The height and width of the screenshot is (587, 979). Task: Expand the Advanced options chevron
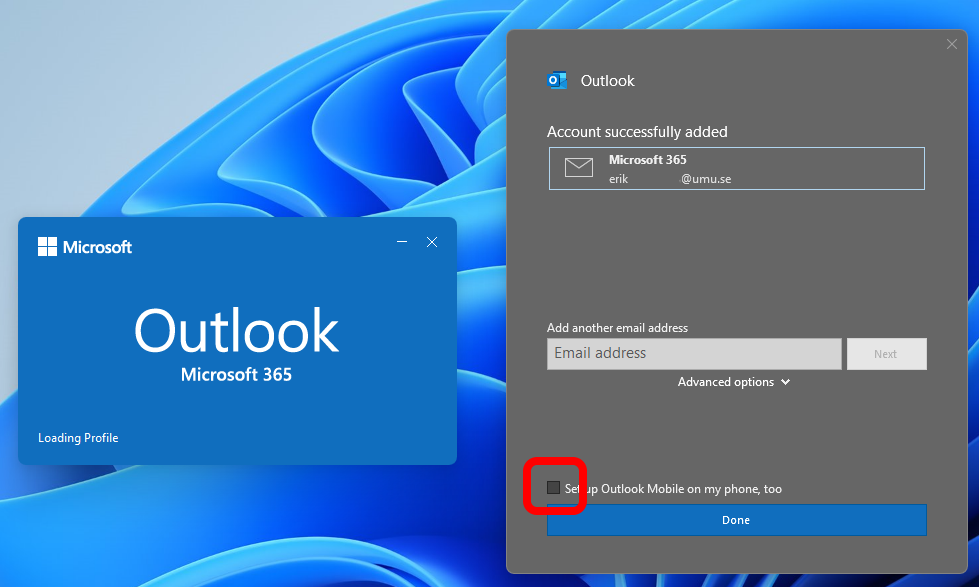click(785, 382)
